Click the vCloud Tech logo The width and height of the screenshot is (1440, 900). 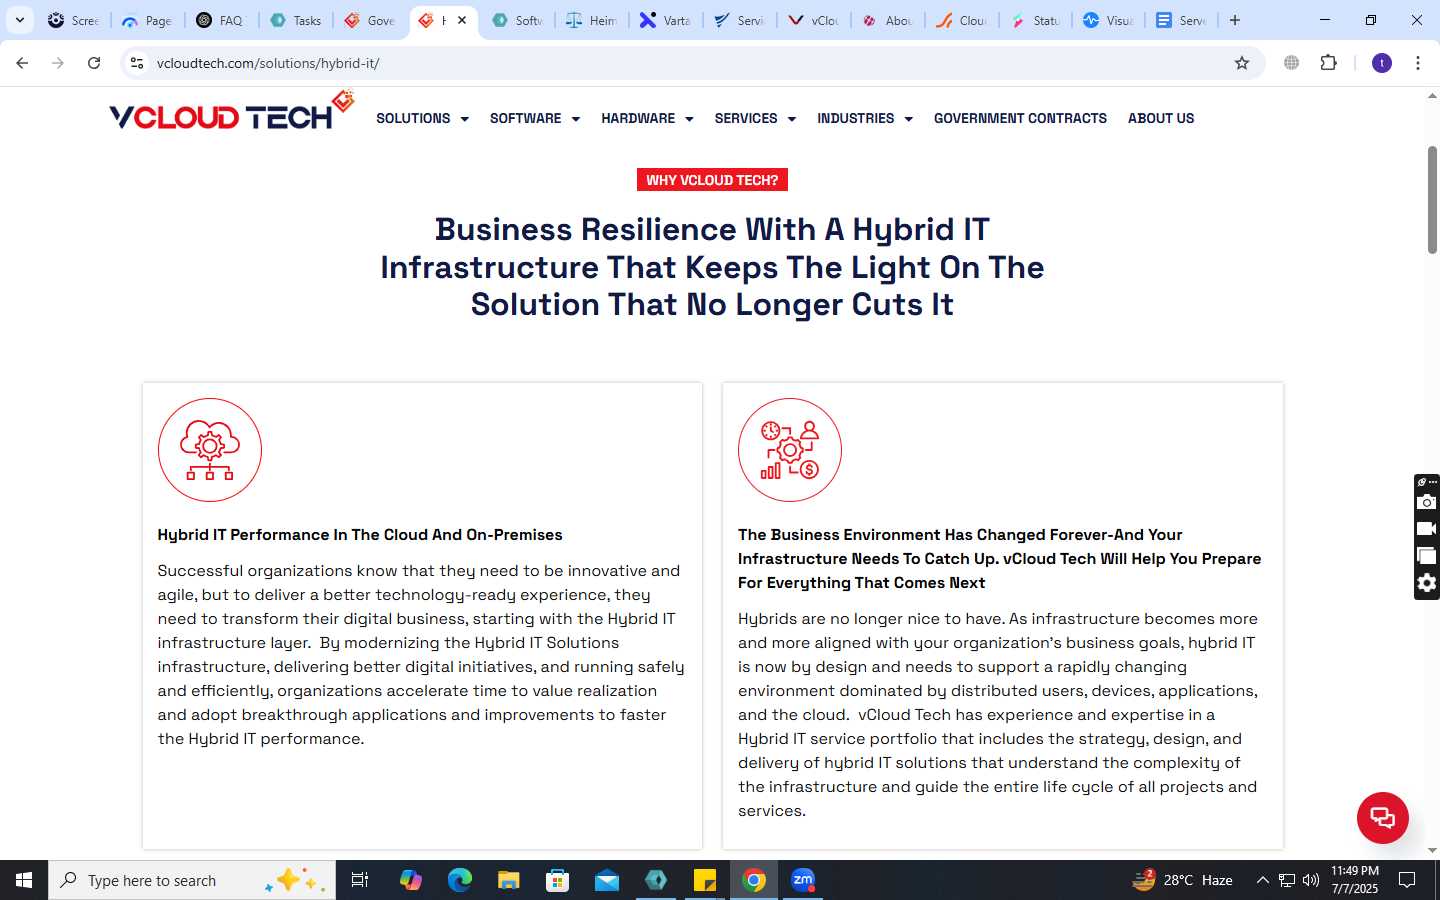[231, 112]
